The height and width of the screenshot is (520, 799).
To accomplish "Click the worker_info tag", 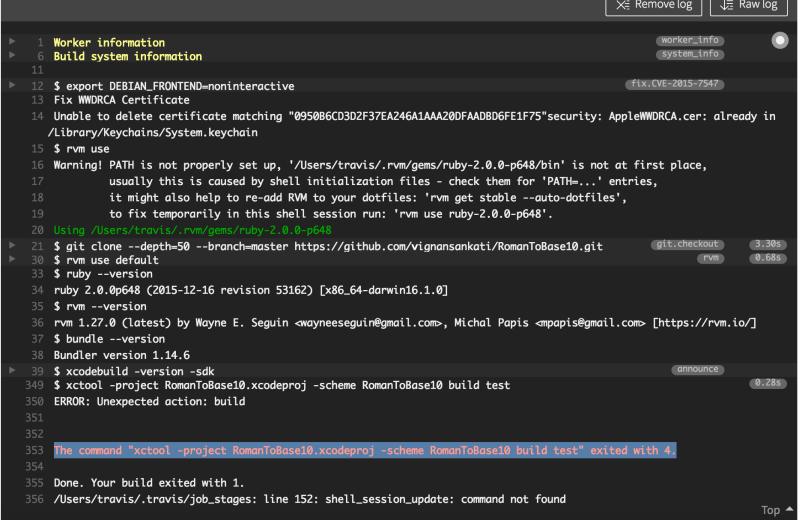I will (x=690, y=40).
